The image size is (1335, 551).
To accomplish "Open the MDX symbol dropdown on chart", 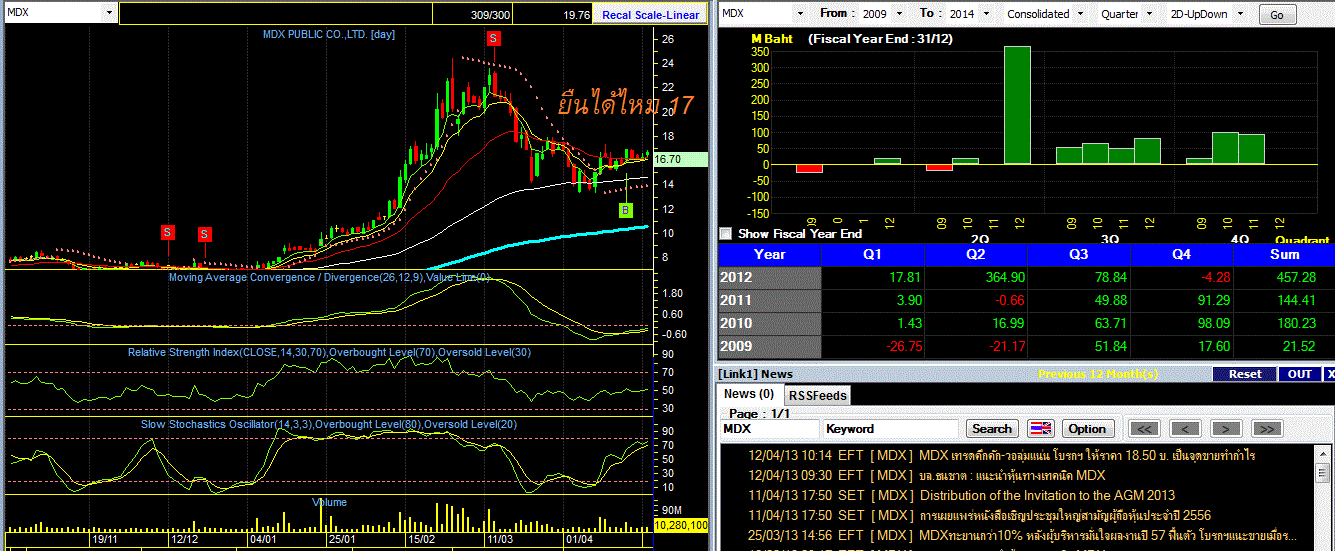I will coord(107,13).
